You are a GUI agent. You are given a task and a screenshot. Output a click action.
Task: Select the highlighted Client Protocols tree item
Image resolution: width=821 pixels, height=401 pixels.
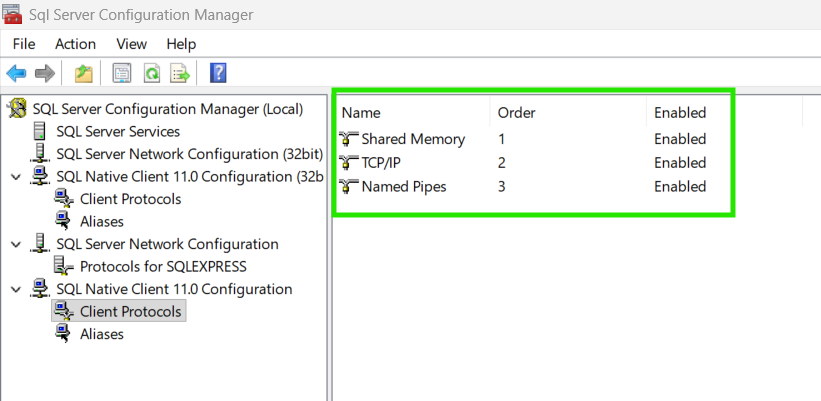(x=130, y=311)
